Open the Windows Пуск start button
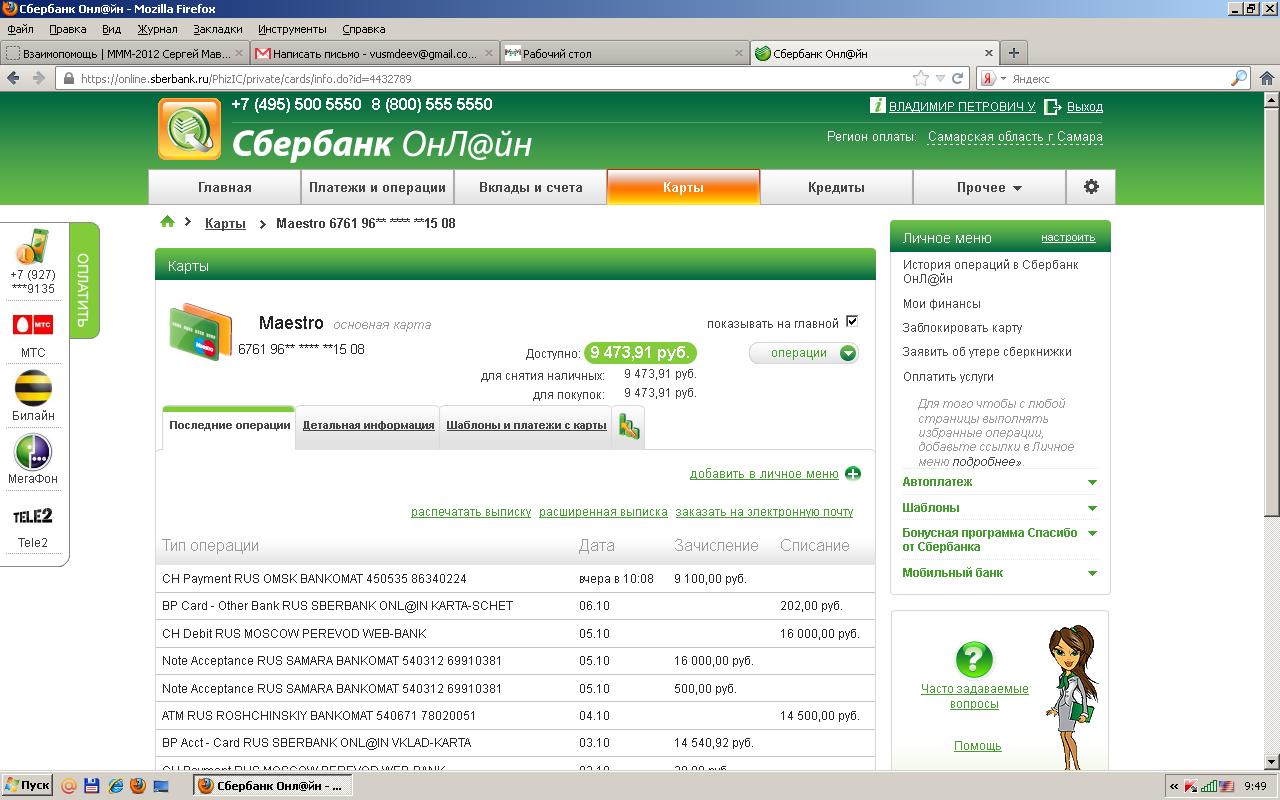 click(27, 786)
